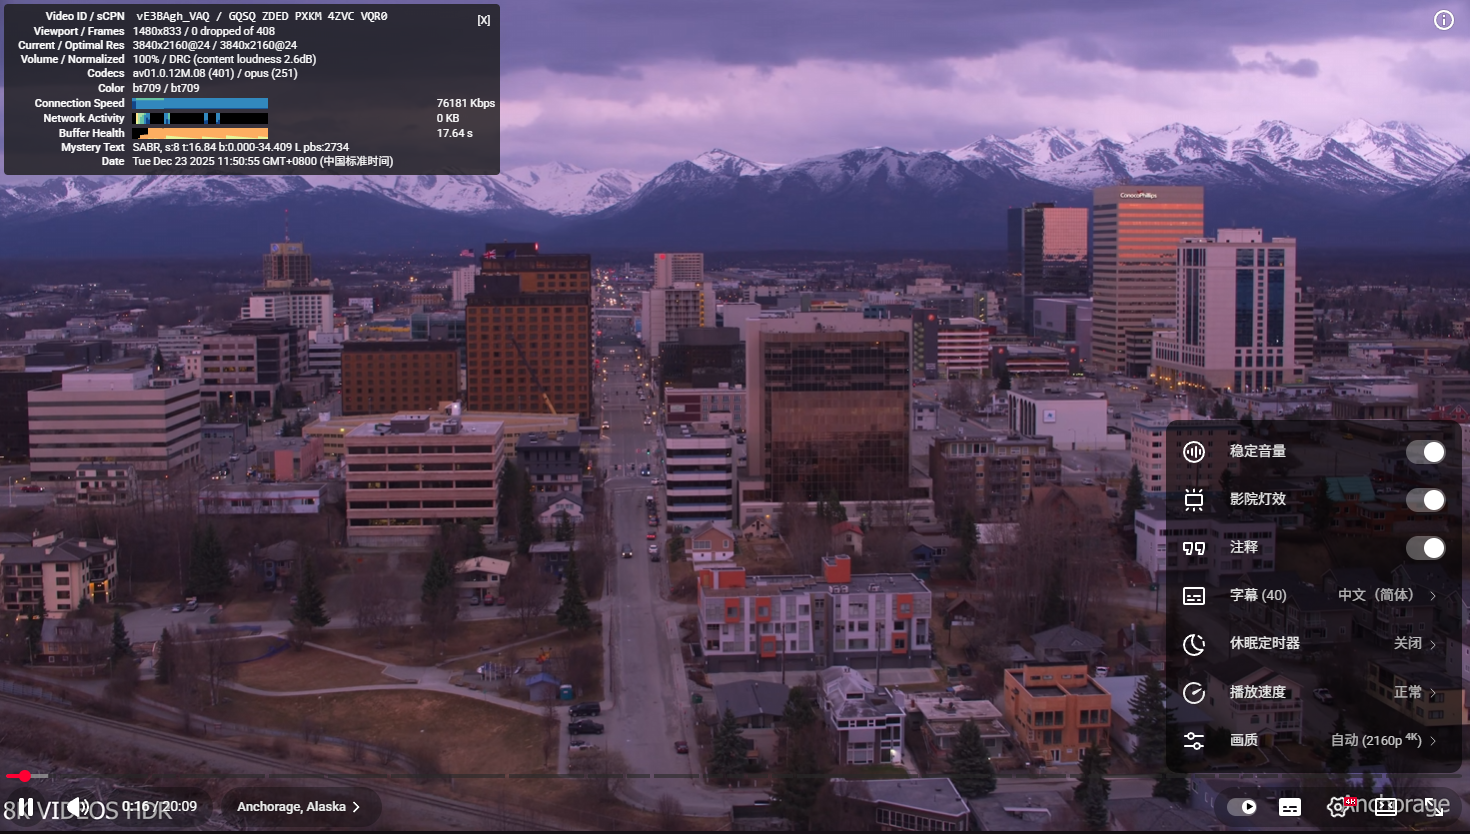Toggle subtitles with the captions icon
This screenshot has width=1470, height=834.
tap(1290, 807)
